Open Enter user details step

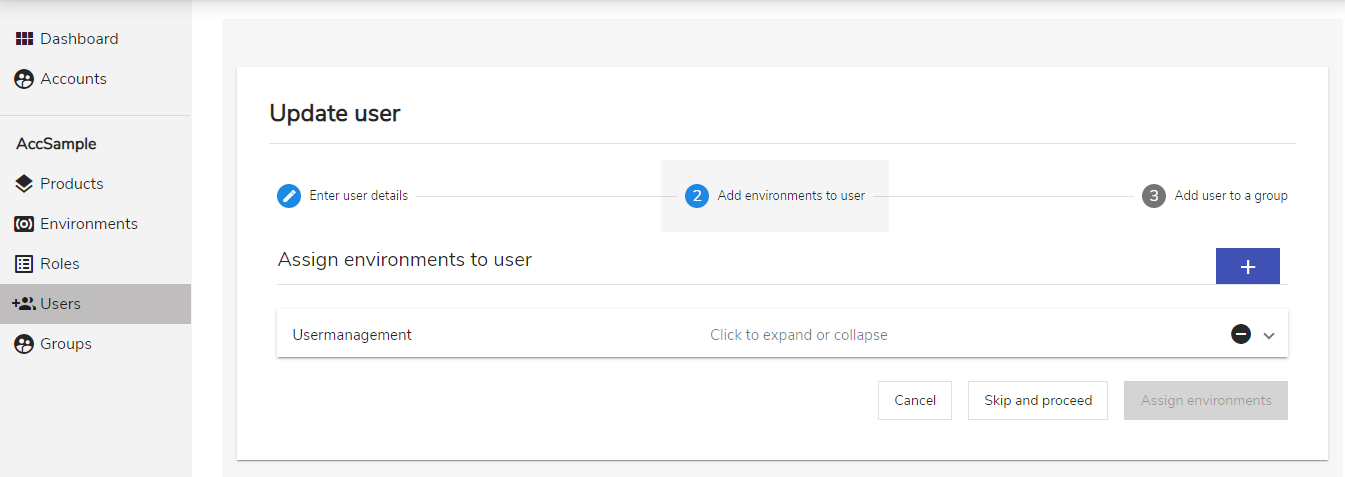[342, 196]
